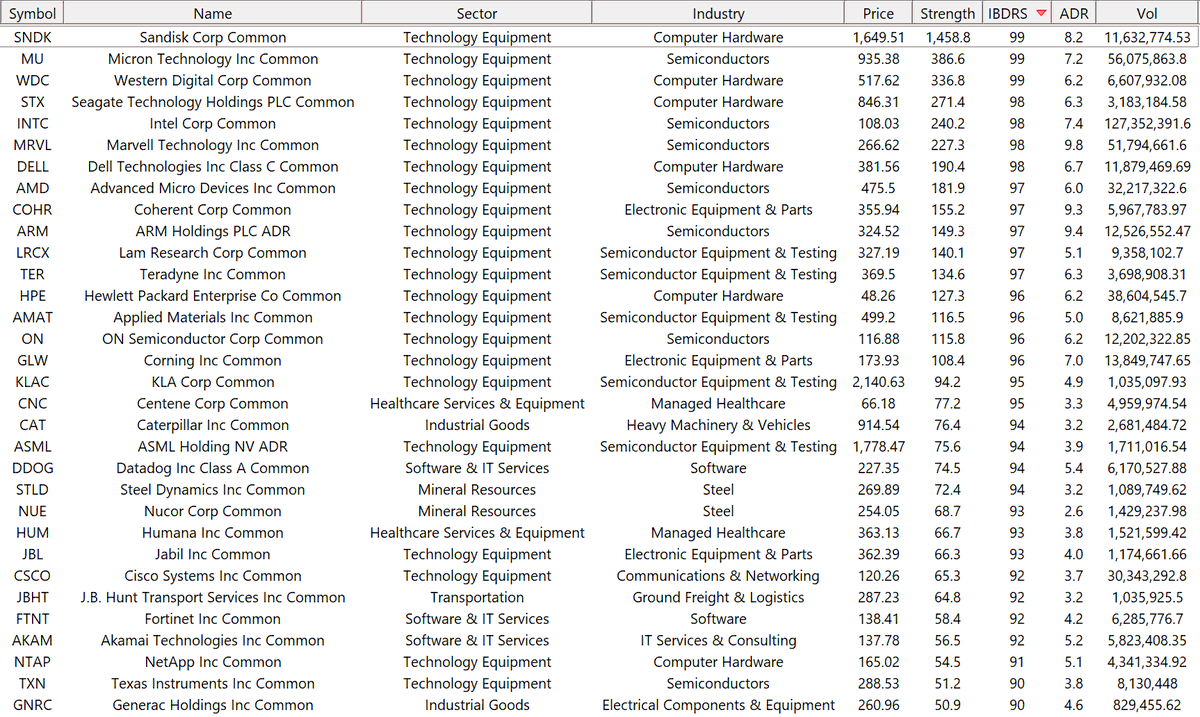Viewport: 1200px width, 717px height.
Task: Sort by the Symbol column header
Action: coord(33,13)
